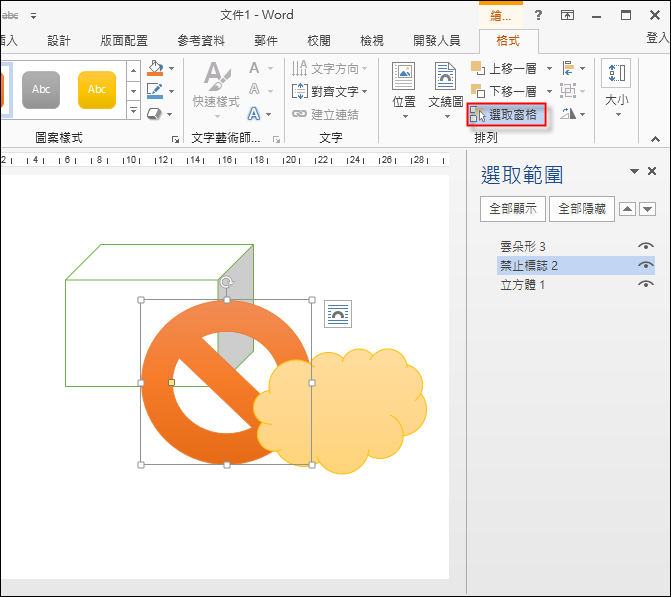Open the 文繞圖 text wrap menu

click(446, 91)
